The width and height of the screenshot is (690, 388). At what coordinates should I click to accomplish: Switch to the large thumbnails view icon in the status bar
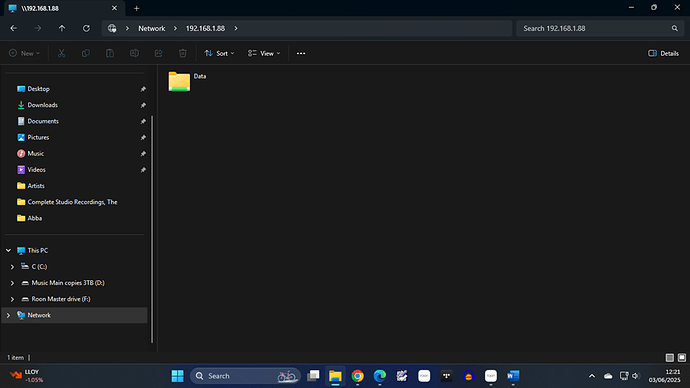682,358
